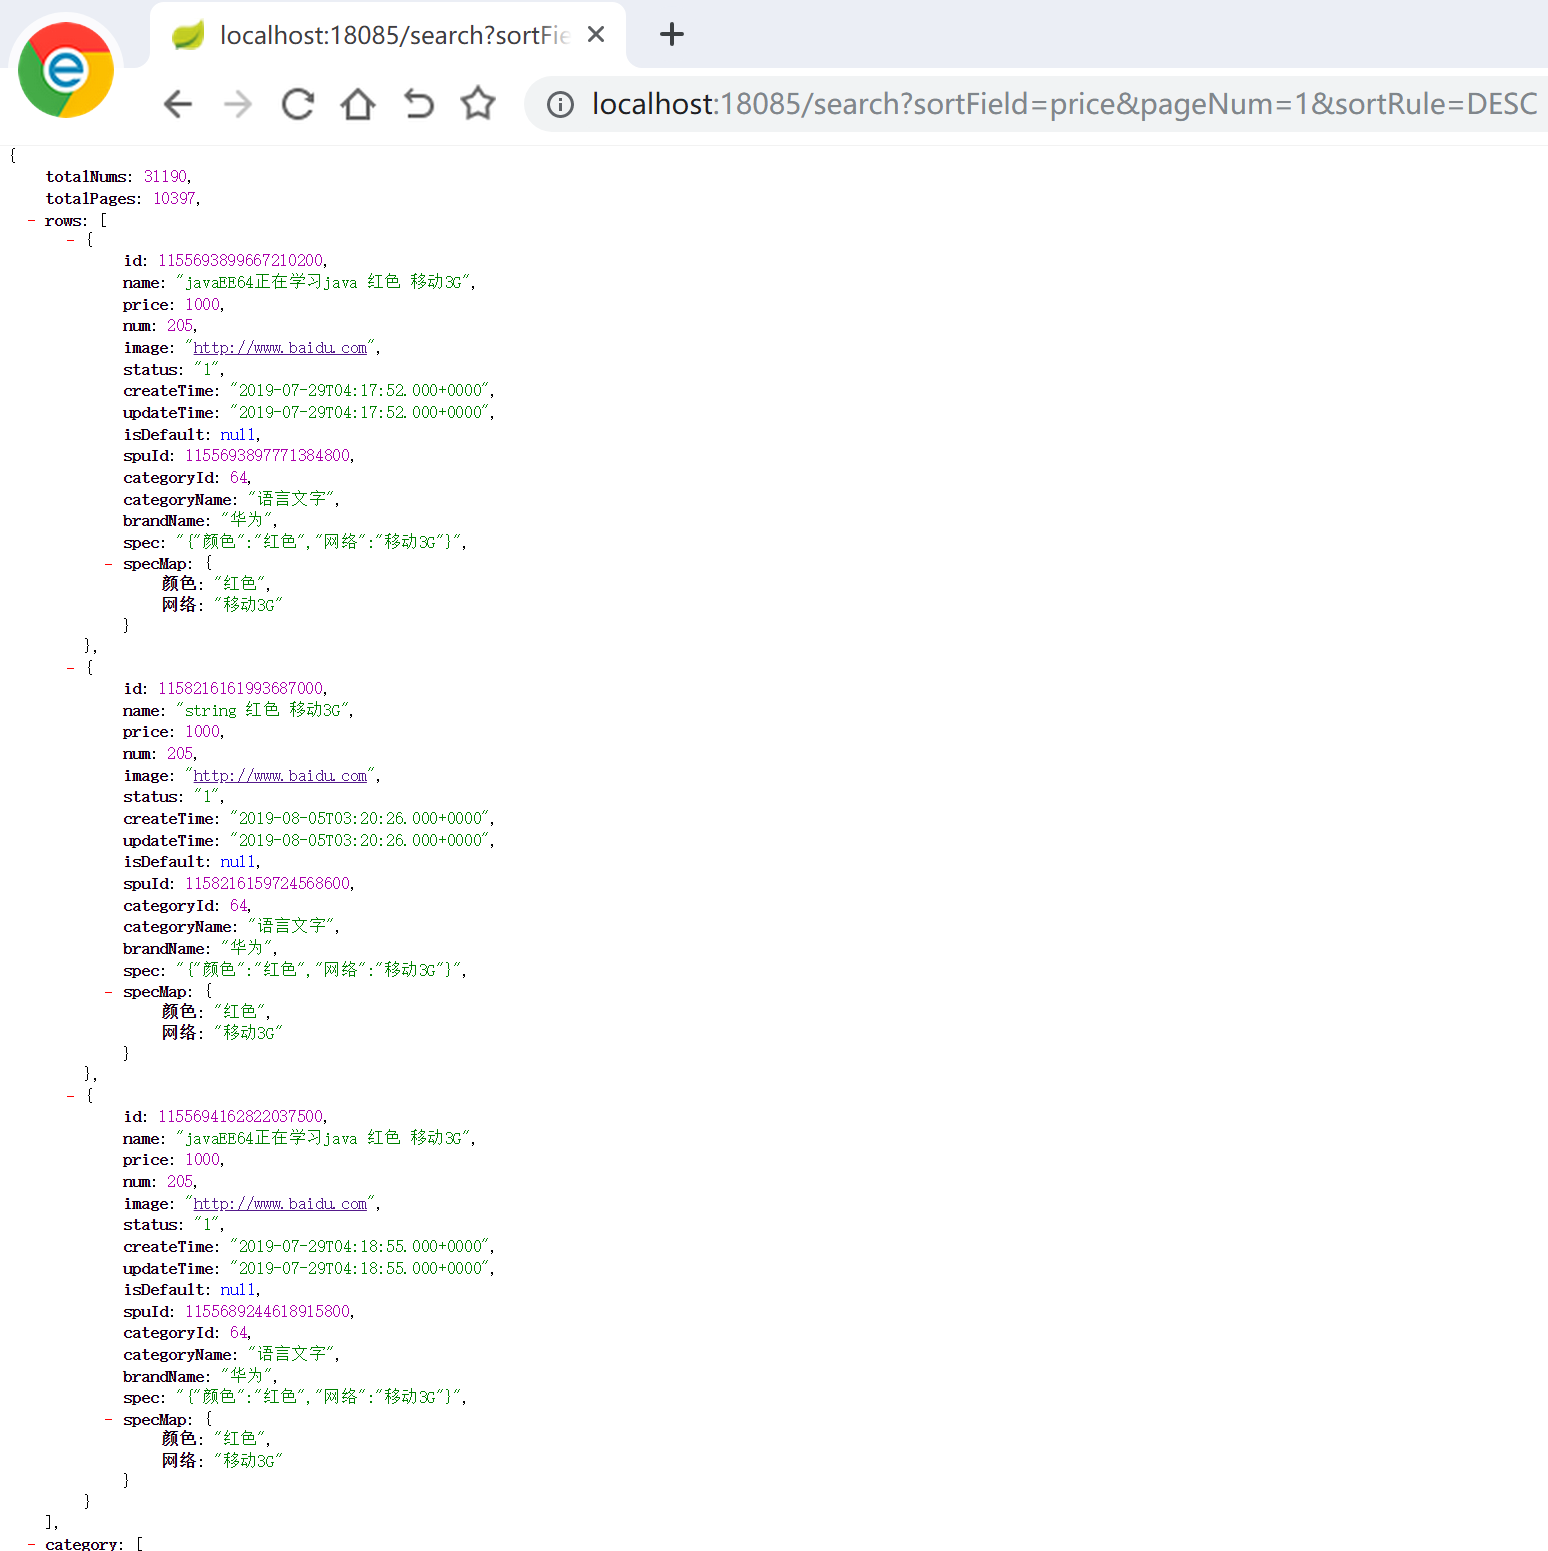
Task: Click the undo restore-tab arrow icon
Action: 418,104
